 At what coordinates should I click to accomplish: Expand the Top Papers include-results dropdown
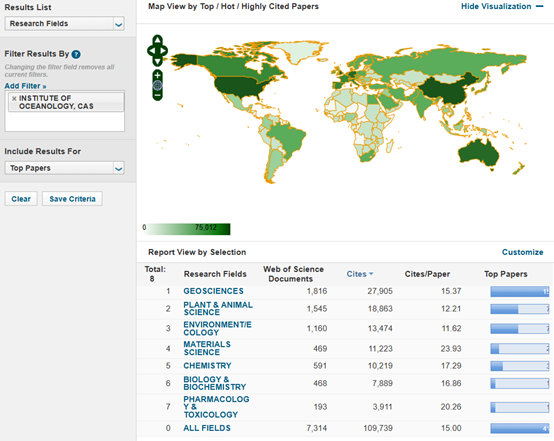[x=64, y=168]
